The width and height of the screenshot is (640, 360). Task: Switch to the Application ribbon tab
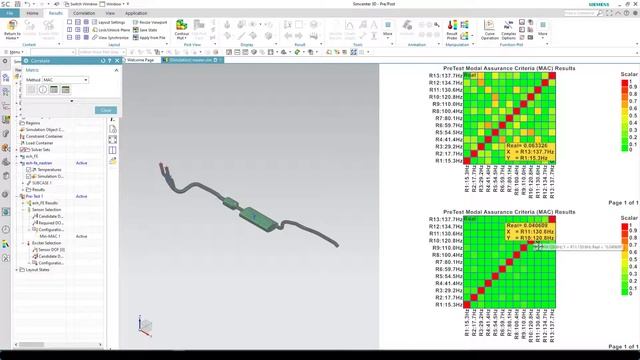click(x=136, y=13)
